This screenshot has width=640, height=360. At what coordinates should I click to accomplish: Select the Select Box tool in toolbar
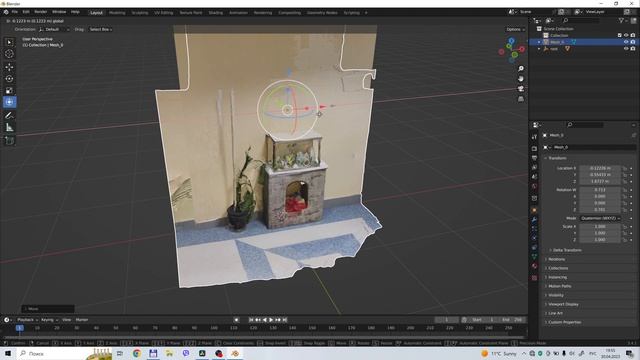coord(9,42)
